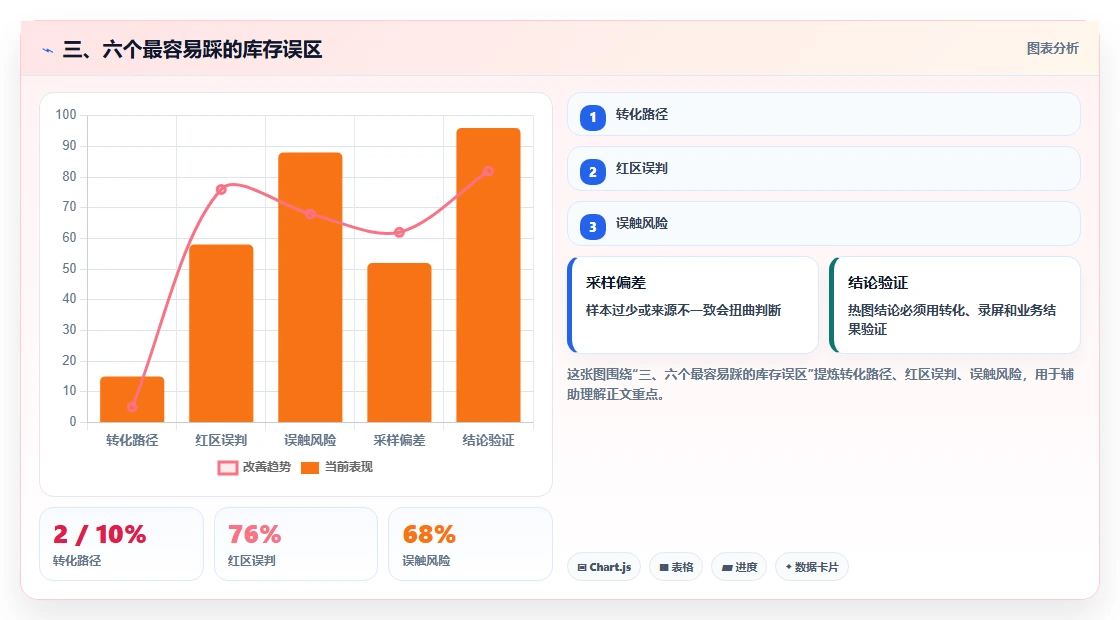Open the 结论验证 card
The height and width of the screenshot is (620, 1120).
point(955,305)
